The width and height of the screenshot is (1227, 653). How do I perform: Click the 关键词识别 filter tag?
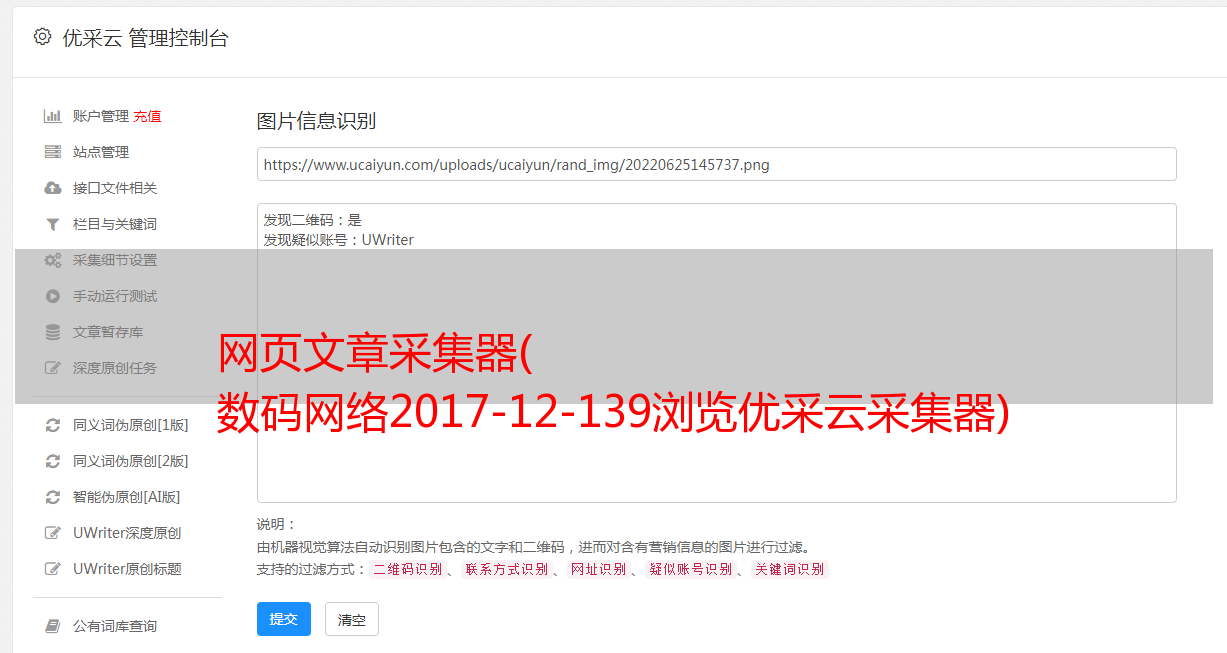(790, 569)
